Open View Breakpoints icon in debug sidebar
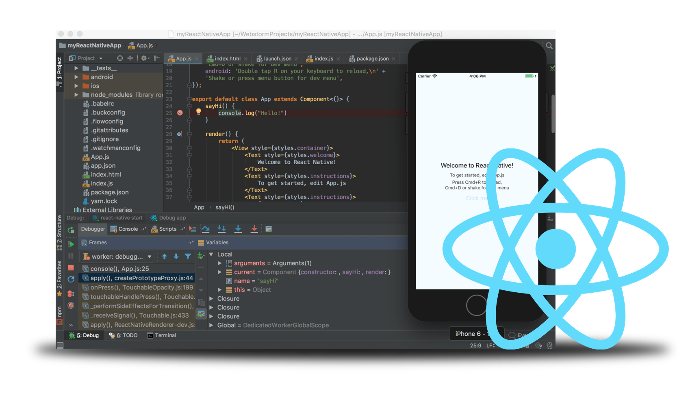 (71, 294)
